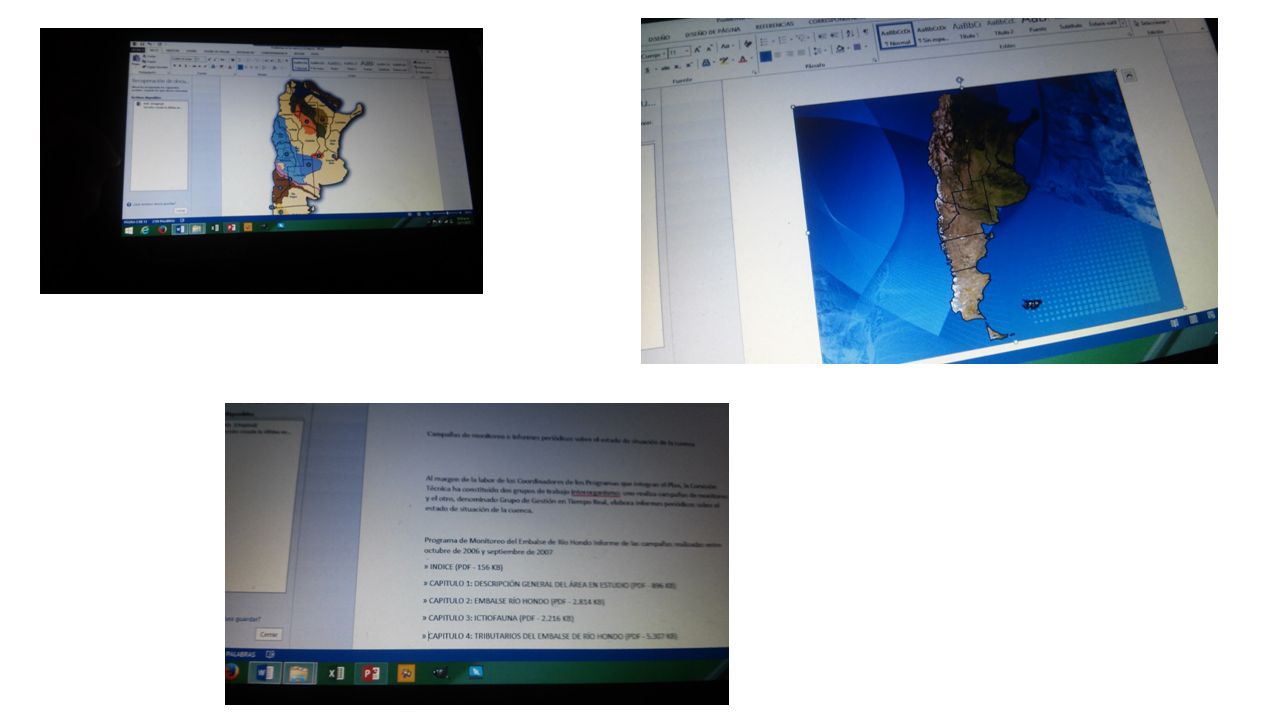Select the colored Argentina regions map image

[317, 146]
